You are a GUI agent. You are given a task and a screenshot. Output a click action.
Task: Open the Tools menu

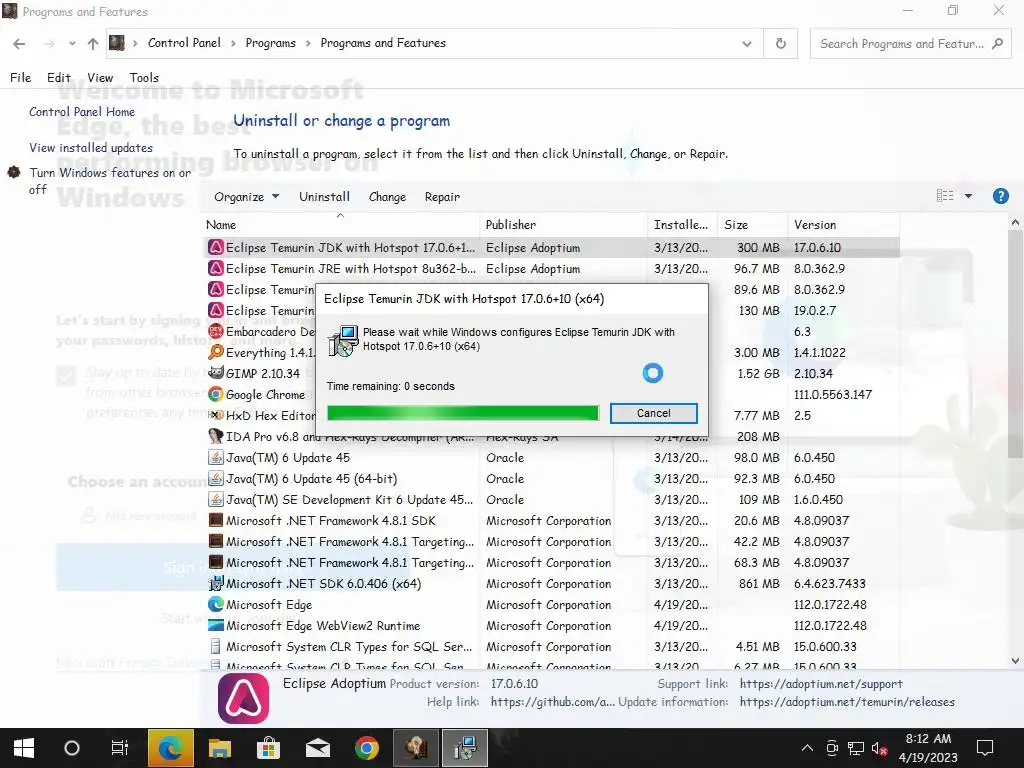pos(144,77)
